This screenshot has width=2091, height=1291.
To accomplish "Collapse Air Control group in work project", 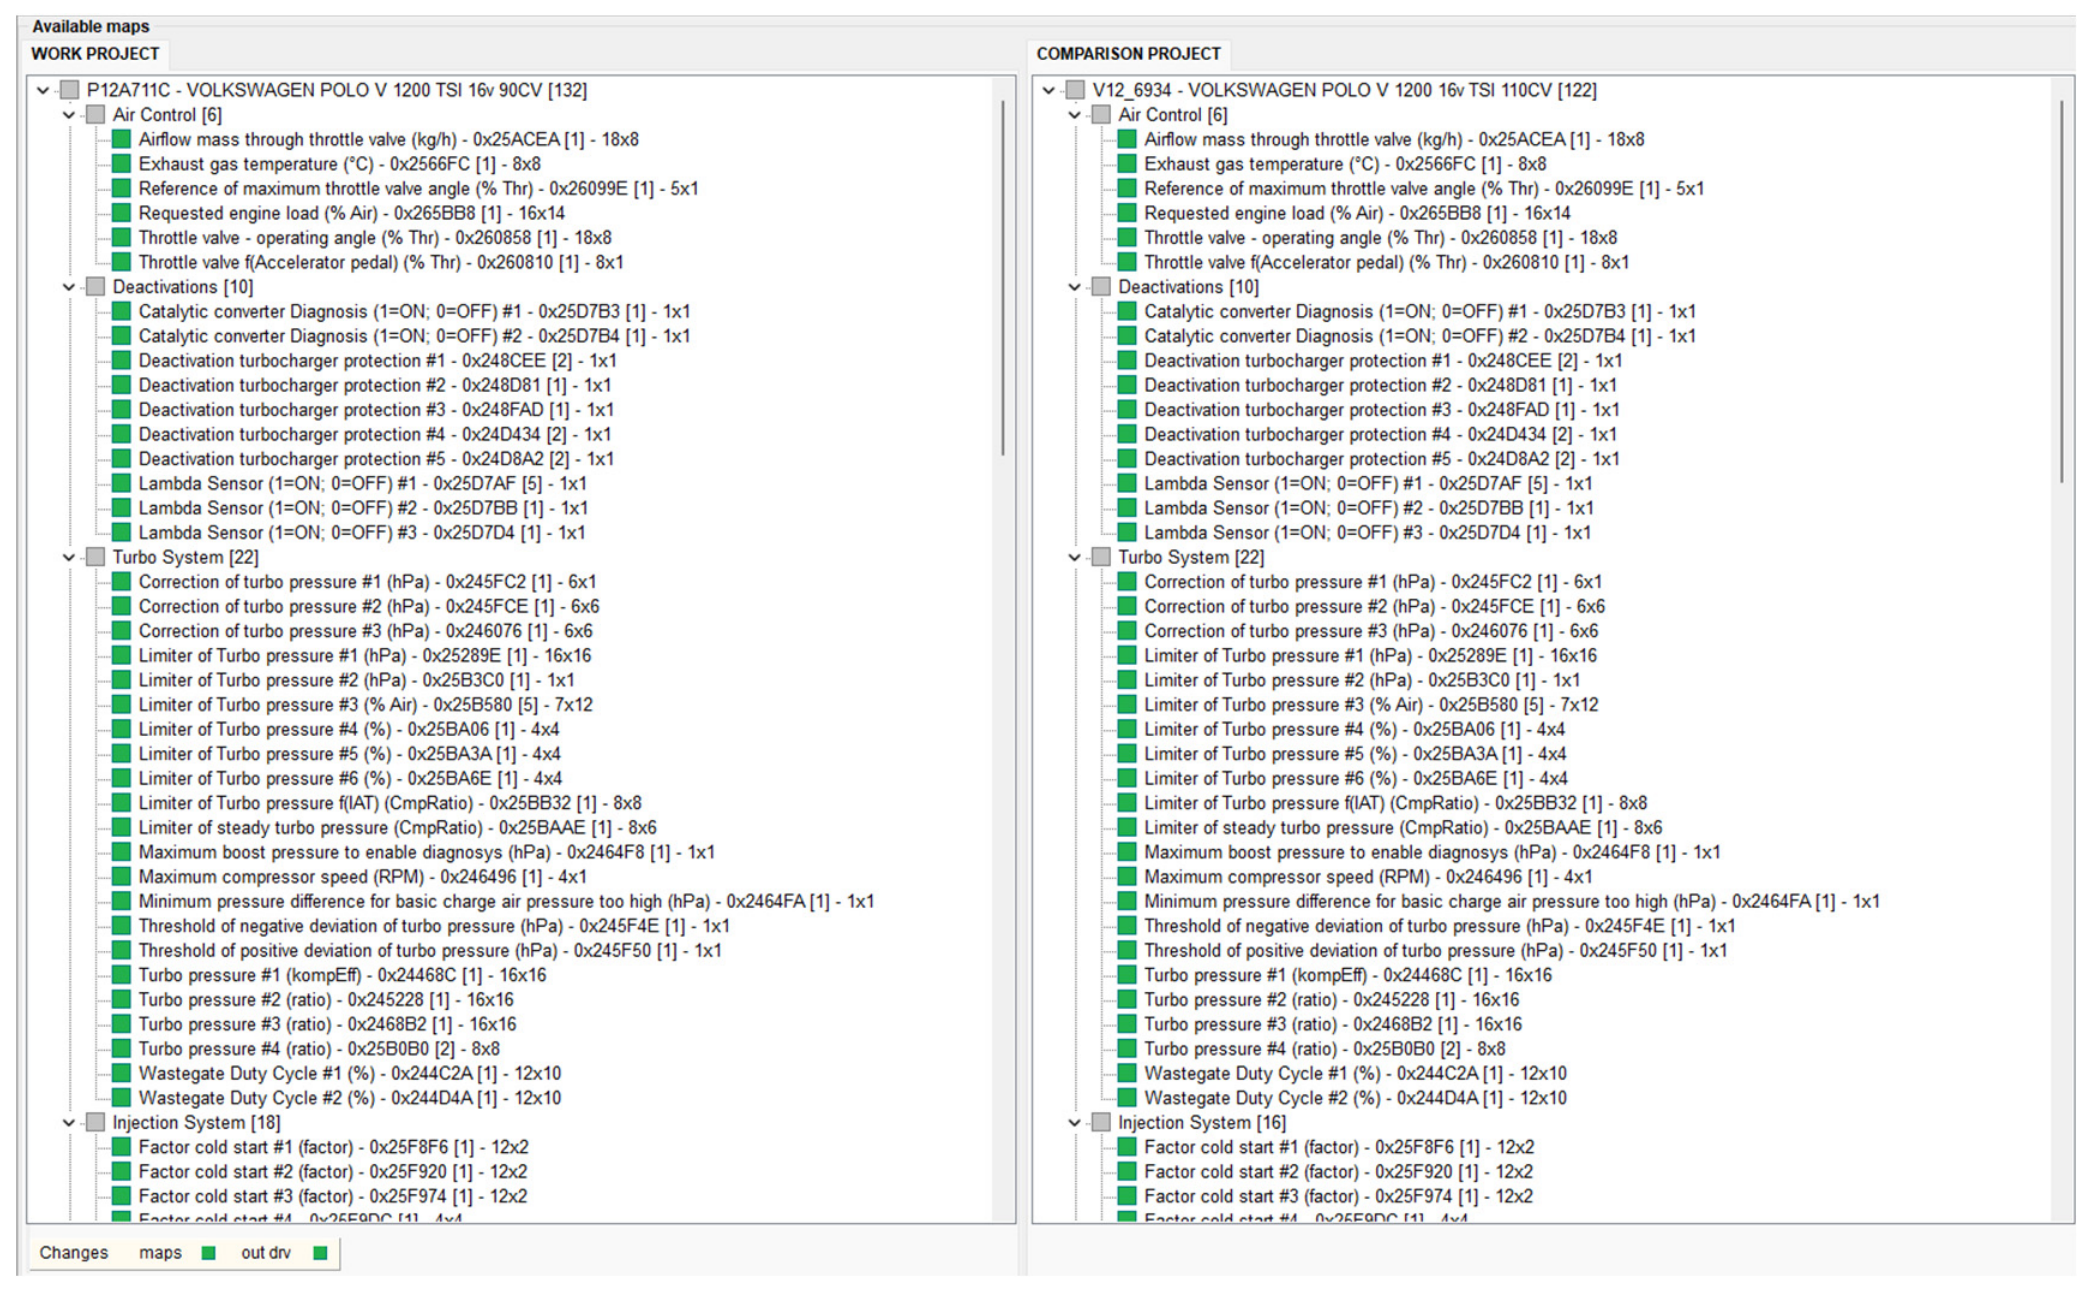I will pos(69,115).
